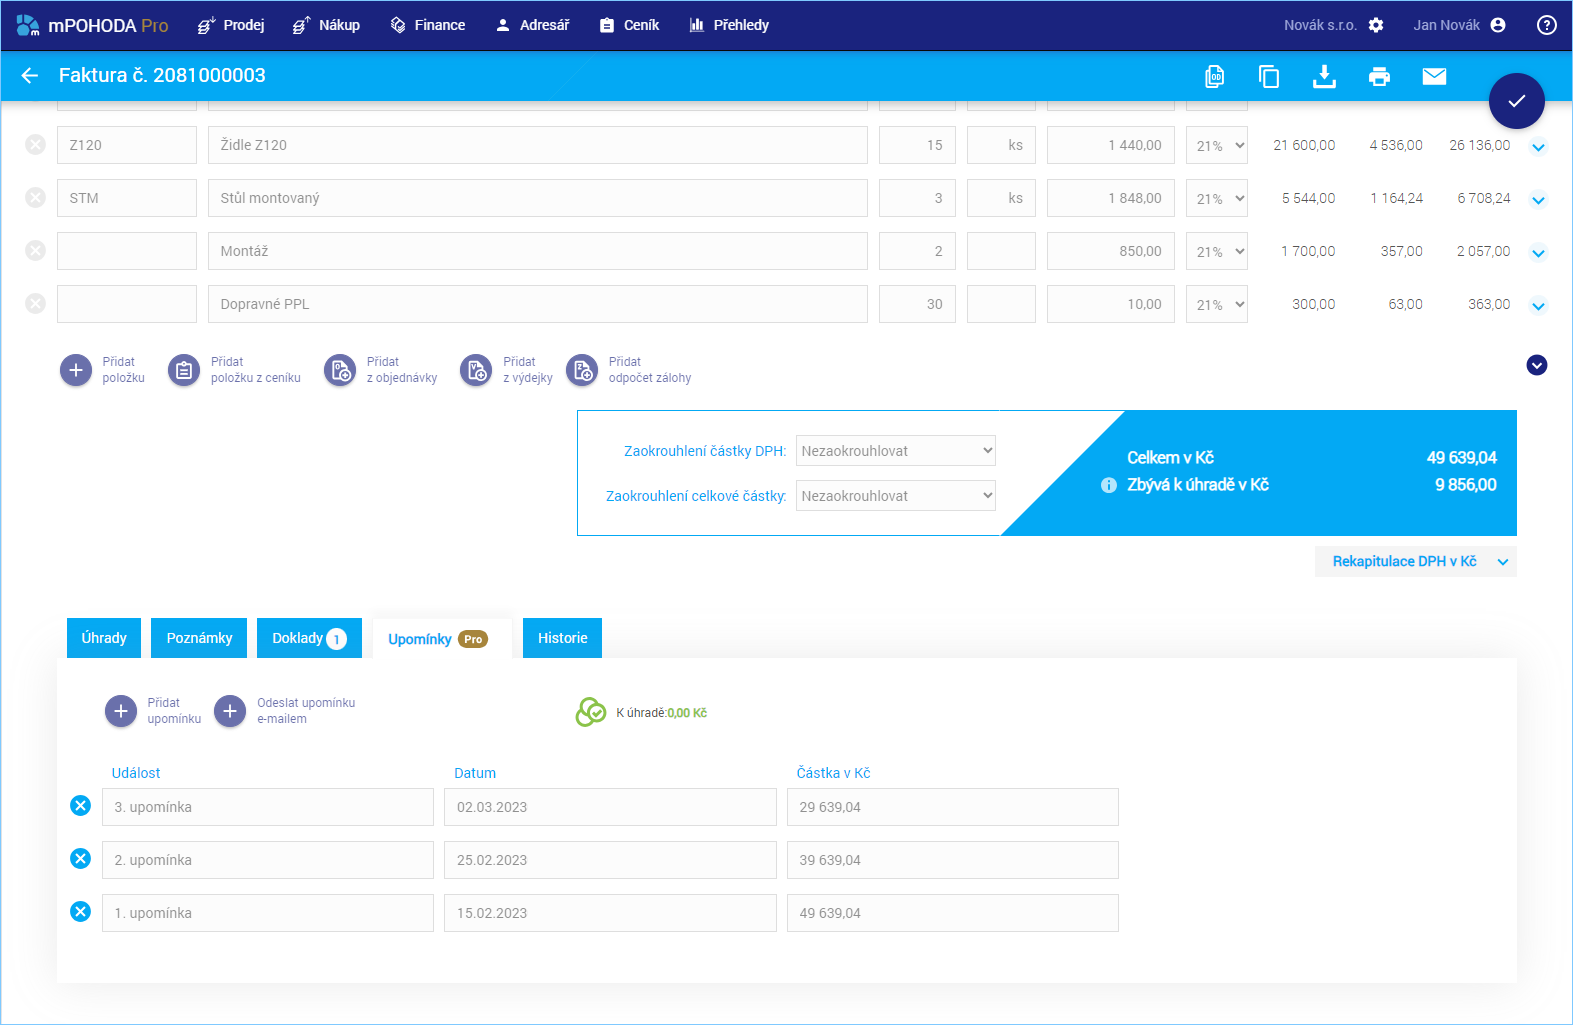
Task: Open Zaokrouhlení částky DPH dropdown
Action: pyautogui.click(x=896, y=451)
